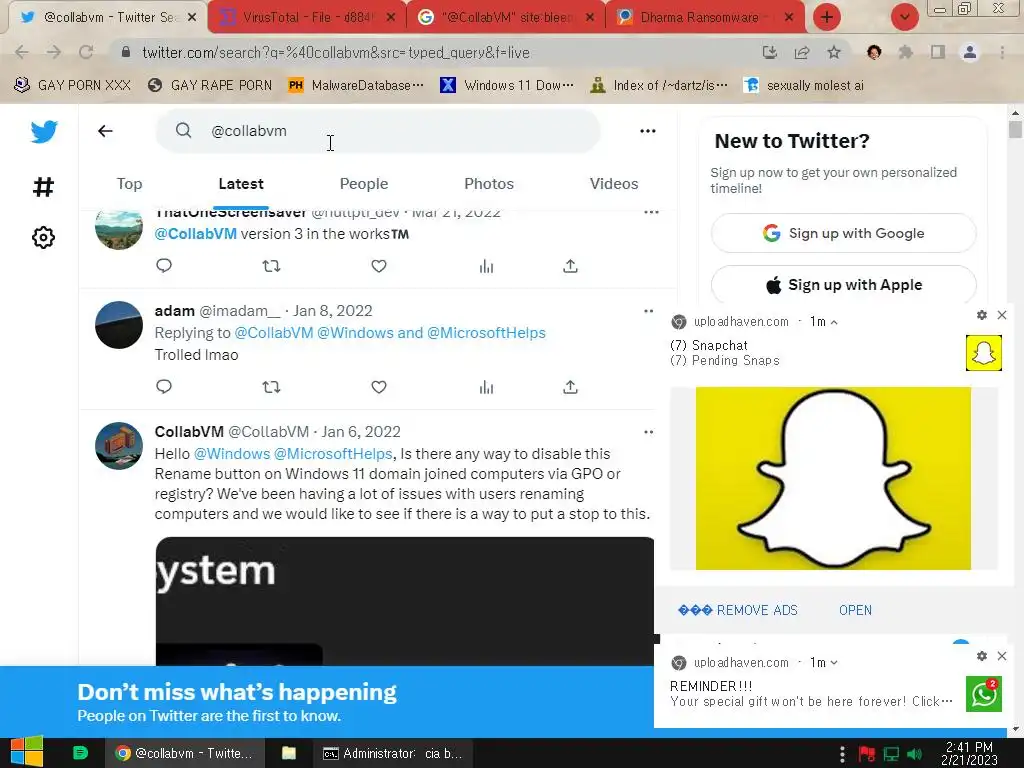The image size is (1024, 768).
Task: Open the @MicrosoftHelps mention in the CollabVM tweet
Action: pos(333,454)
